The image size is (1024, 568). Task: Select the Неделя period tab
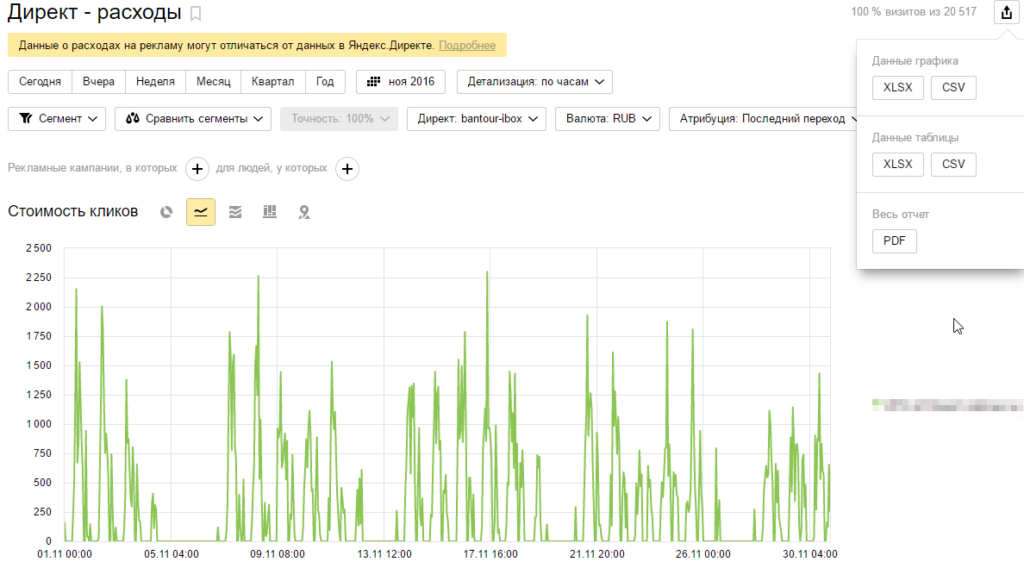[155, 82]
